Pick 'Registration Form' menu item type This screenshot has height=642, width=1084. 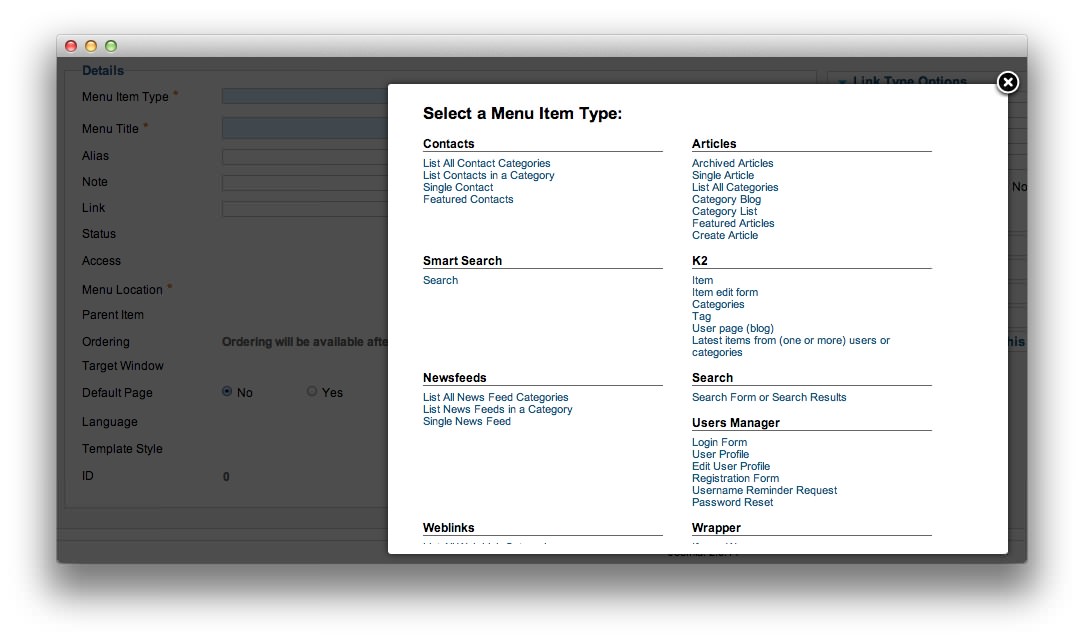point(735,479)
